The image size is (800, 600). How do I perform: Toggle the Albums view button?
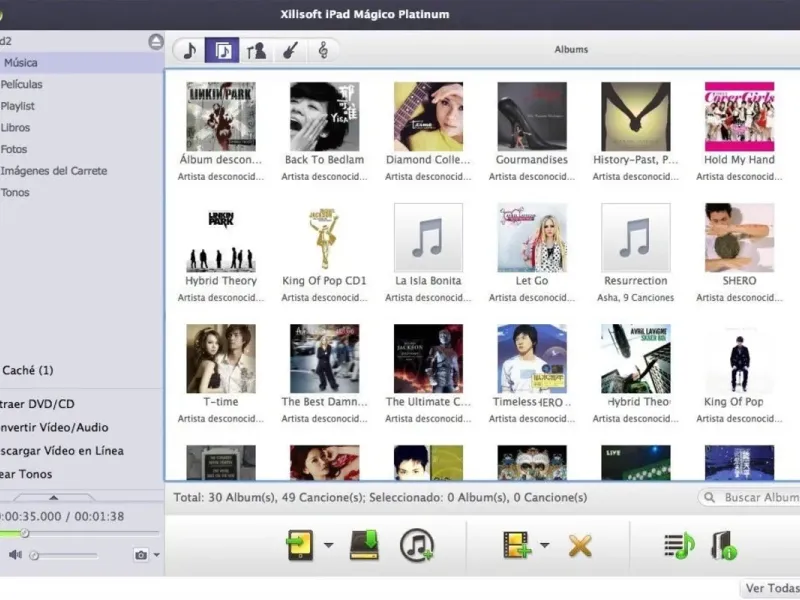222,50
